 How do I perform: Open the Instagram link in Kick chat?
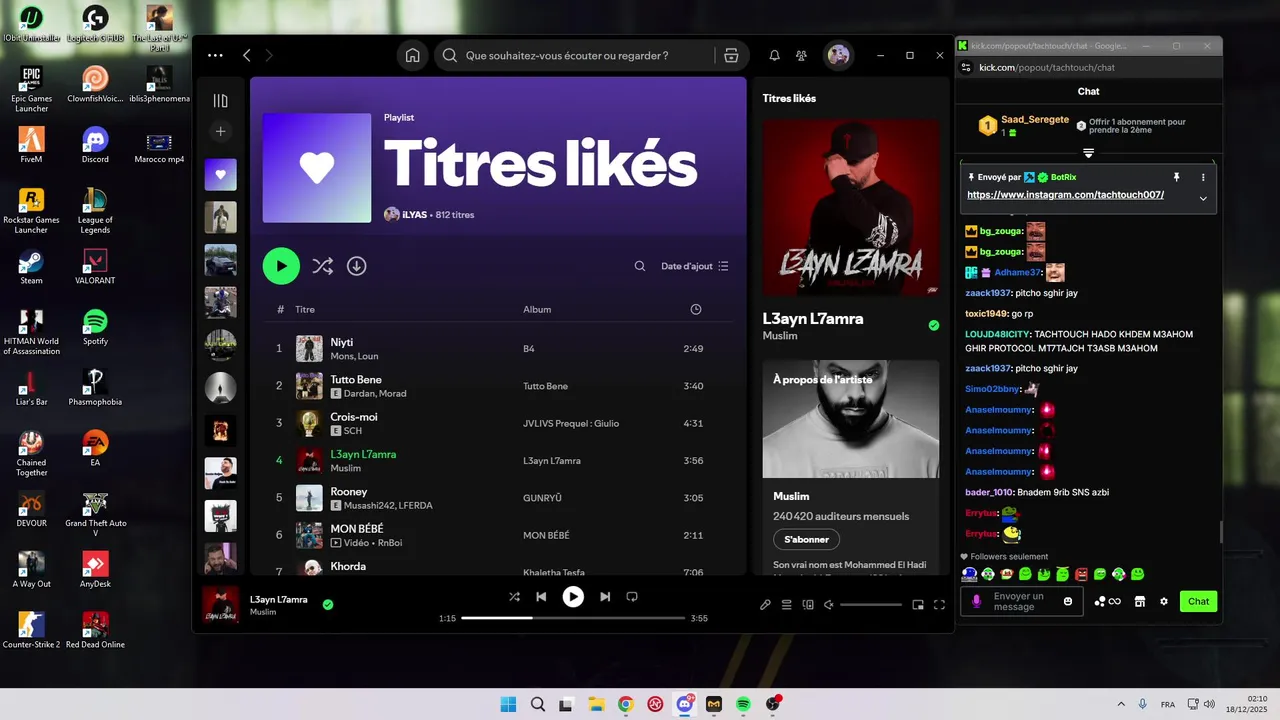[x=1065, y=195]
